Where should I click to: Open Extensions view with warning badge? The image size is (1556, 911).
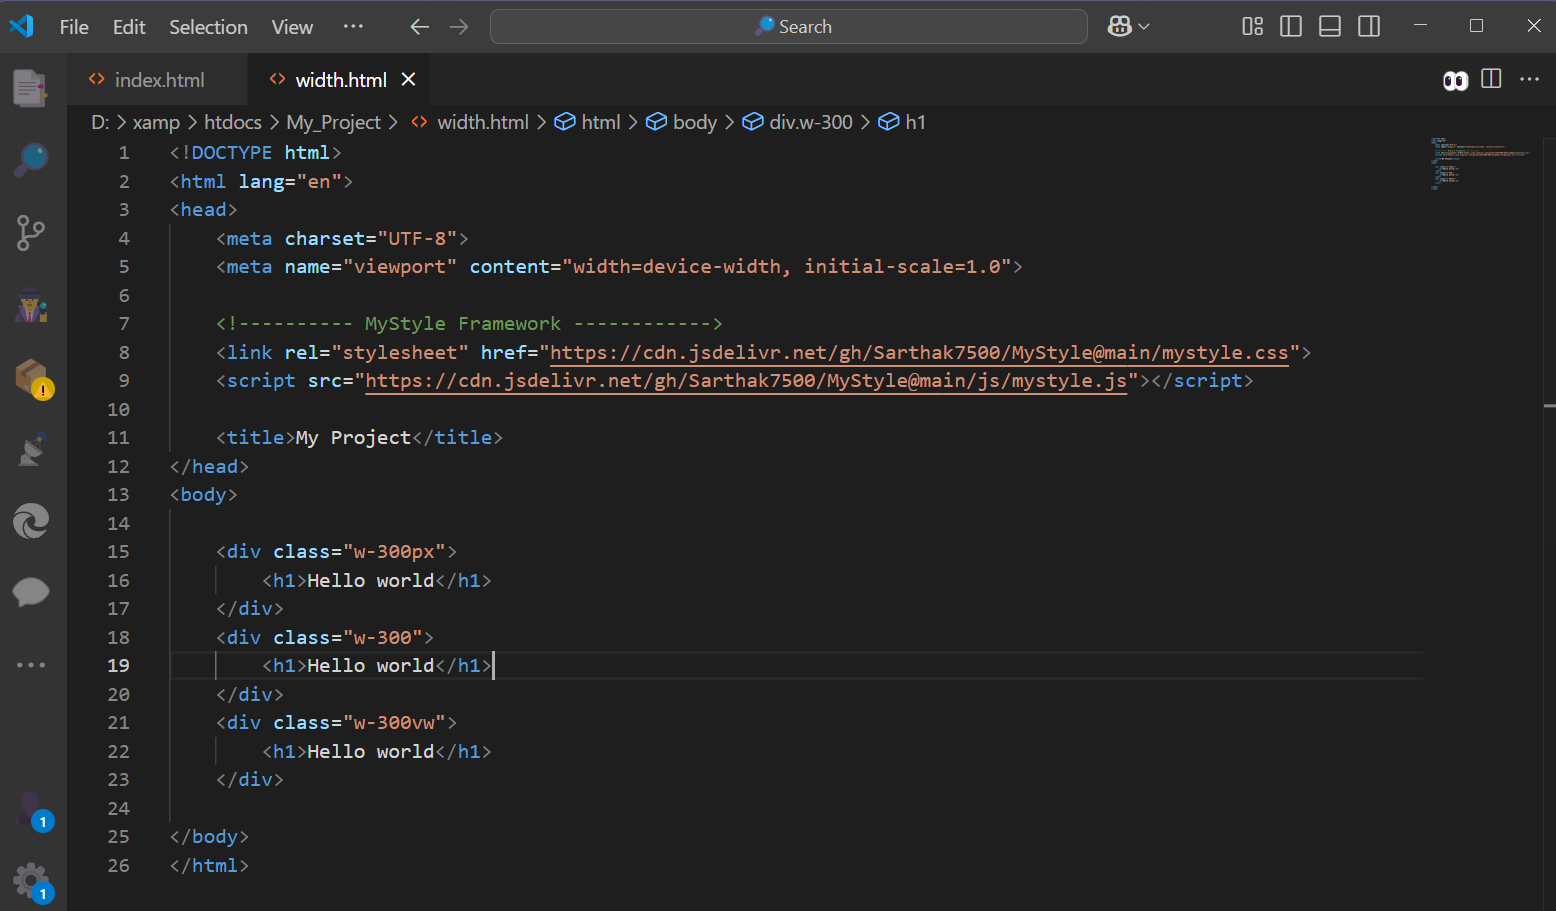[x=31, y=379]
